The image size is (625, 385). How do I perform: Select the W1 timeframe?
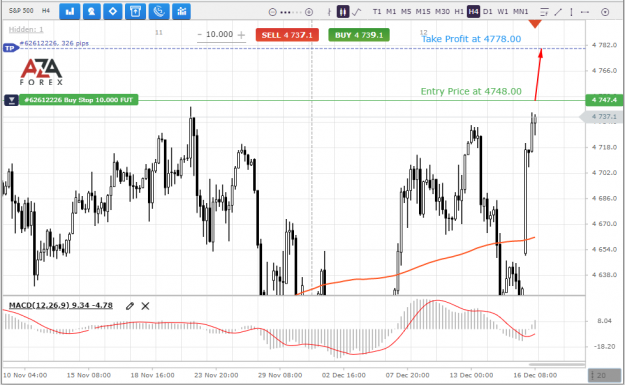[x=503, y=12]
